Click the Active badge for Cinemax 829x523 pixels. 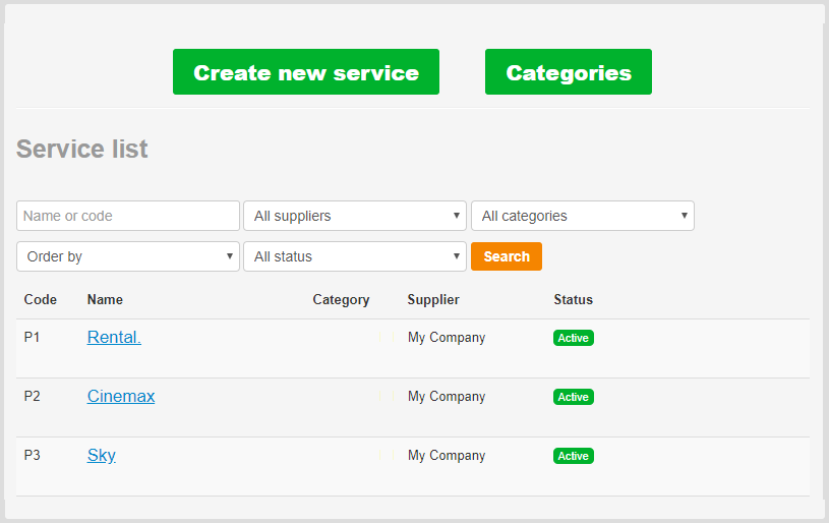[574, 397]
